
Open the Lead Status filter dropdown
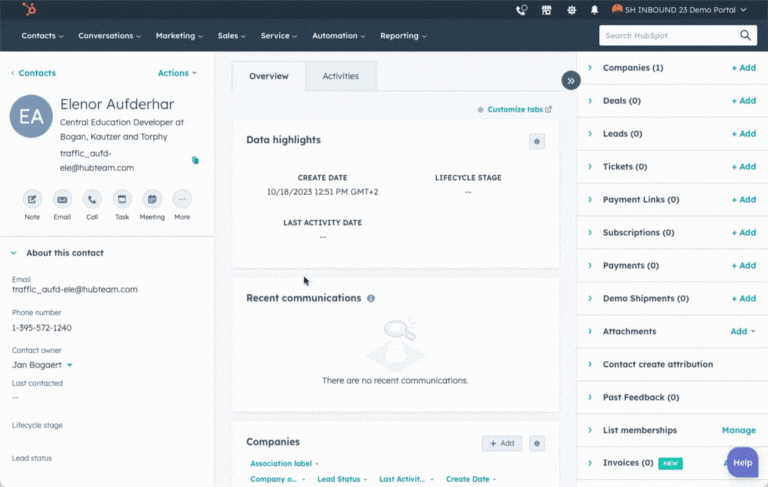342,479
